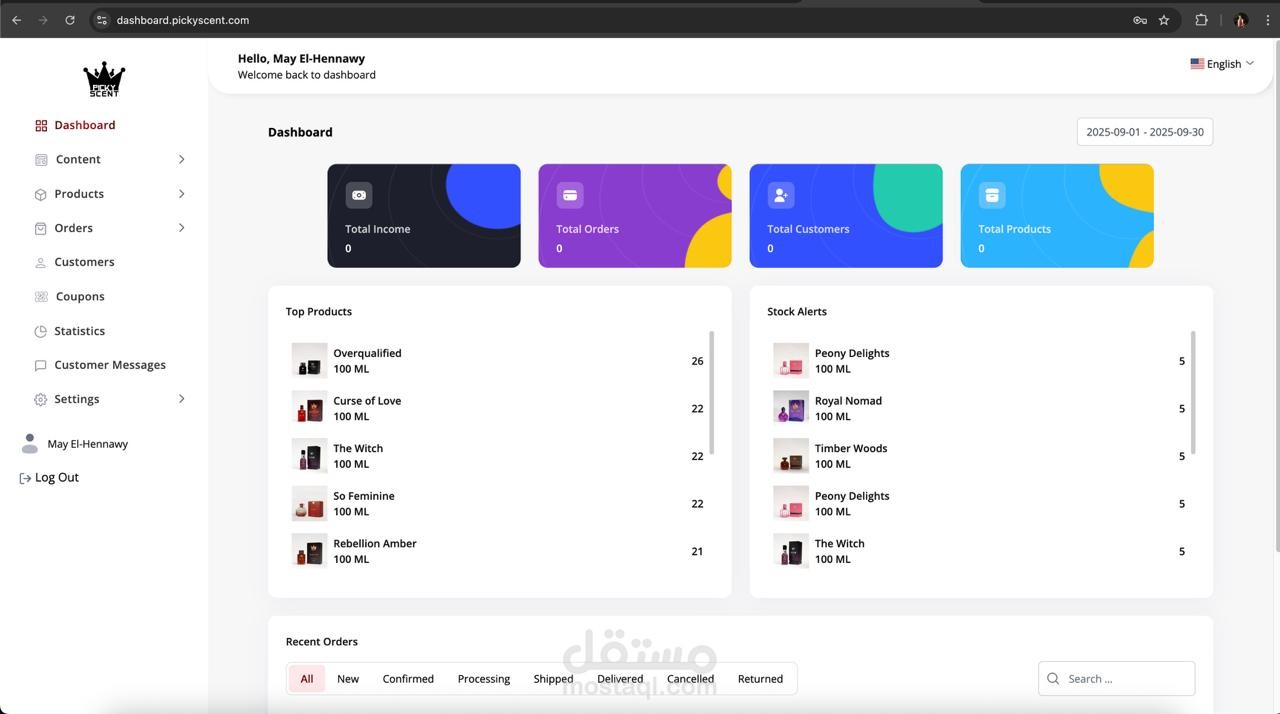Click The Witch thumbnail in Stock Alerts
This screenshot has width=1280, height=714.
[x=791, y=551]
